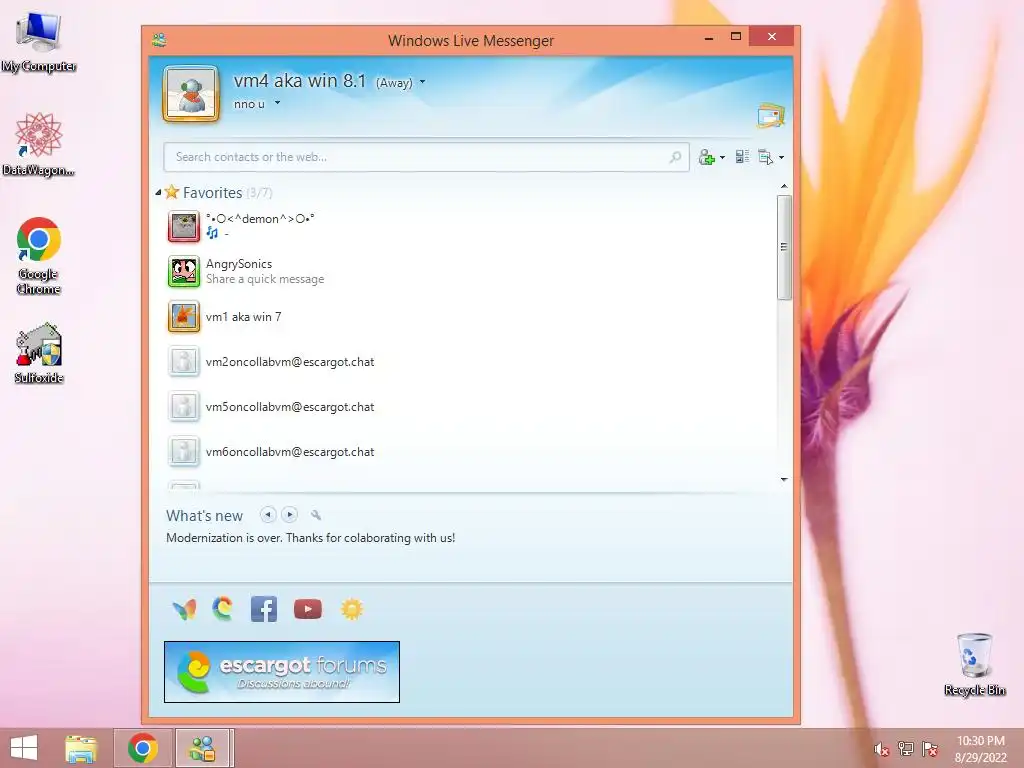
Task: Open the Facebook icon
Action: coord(264,609)
